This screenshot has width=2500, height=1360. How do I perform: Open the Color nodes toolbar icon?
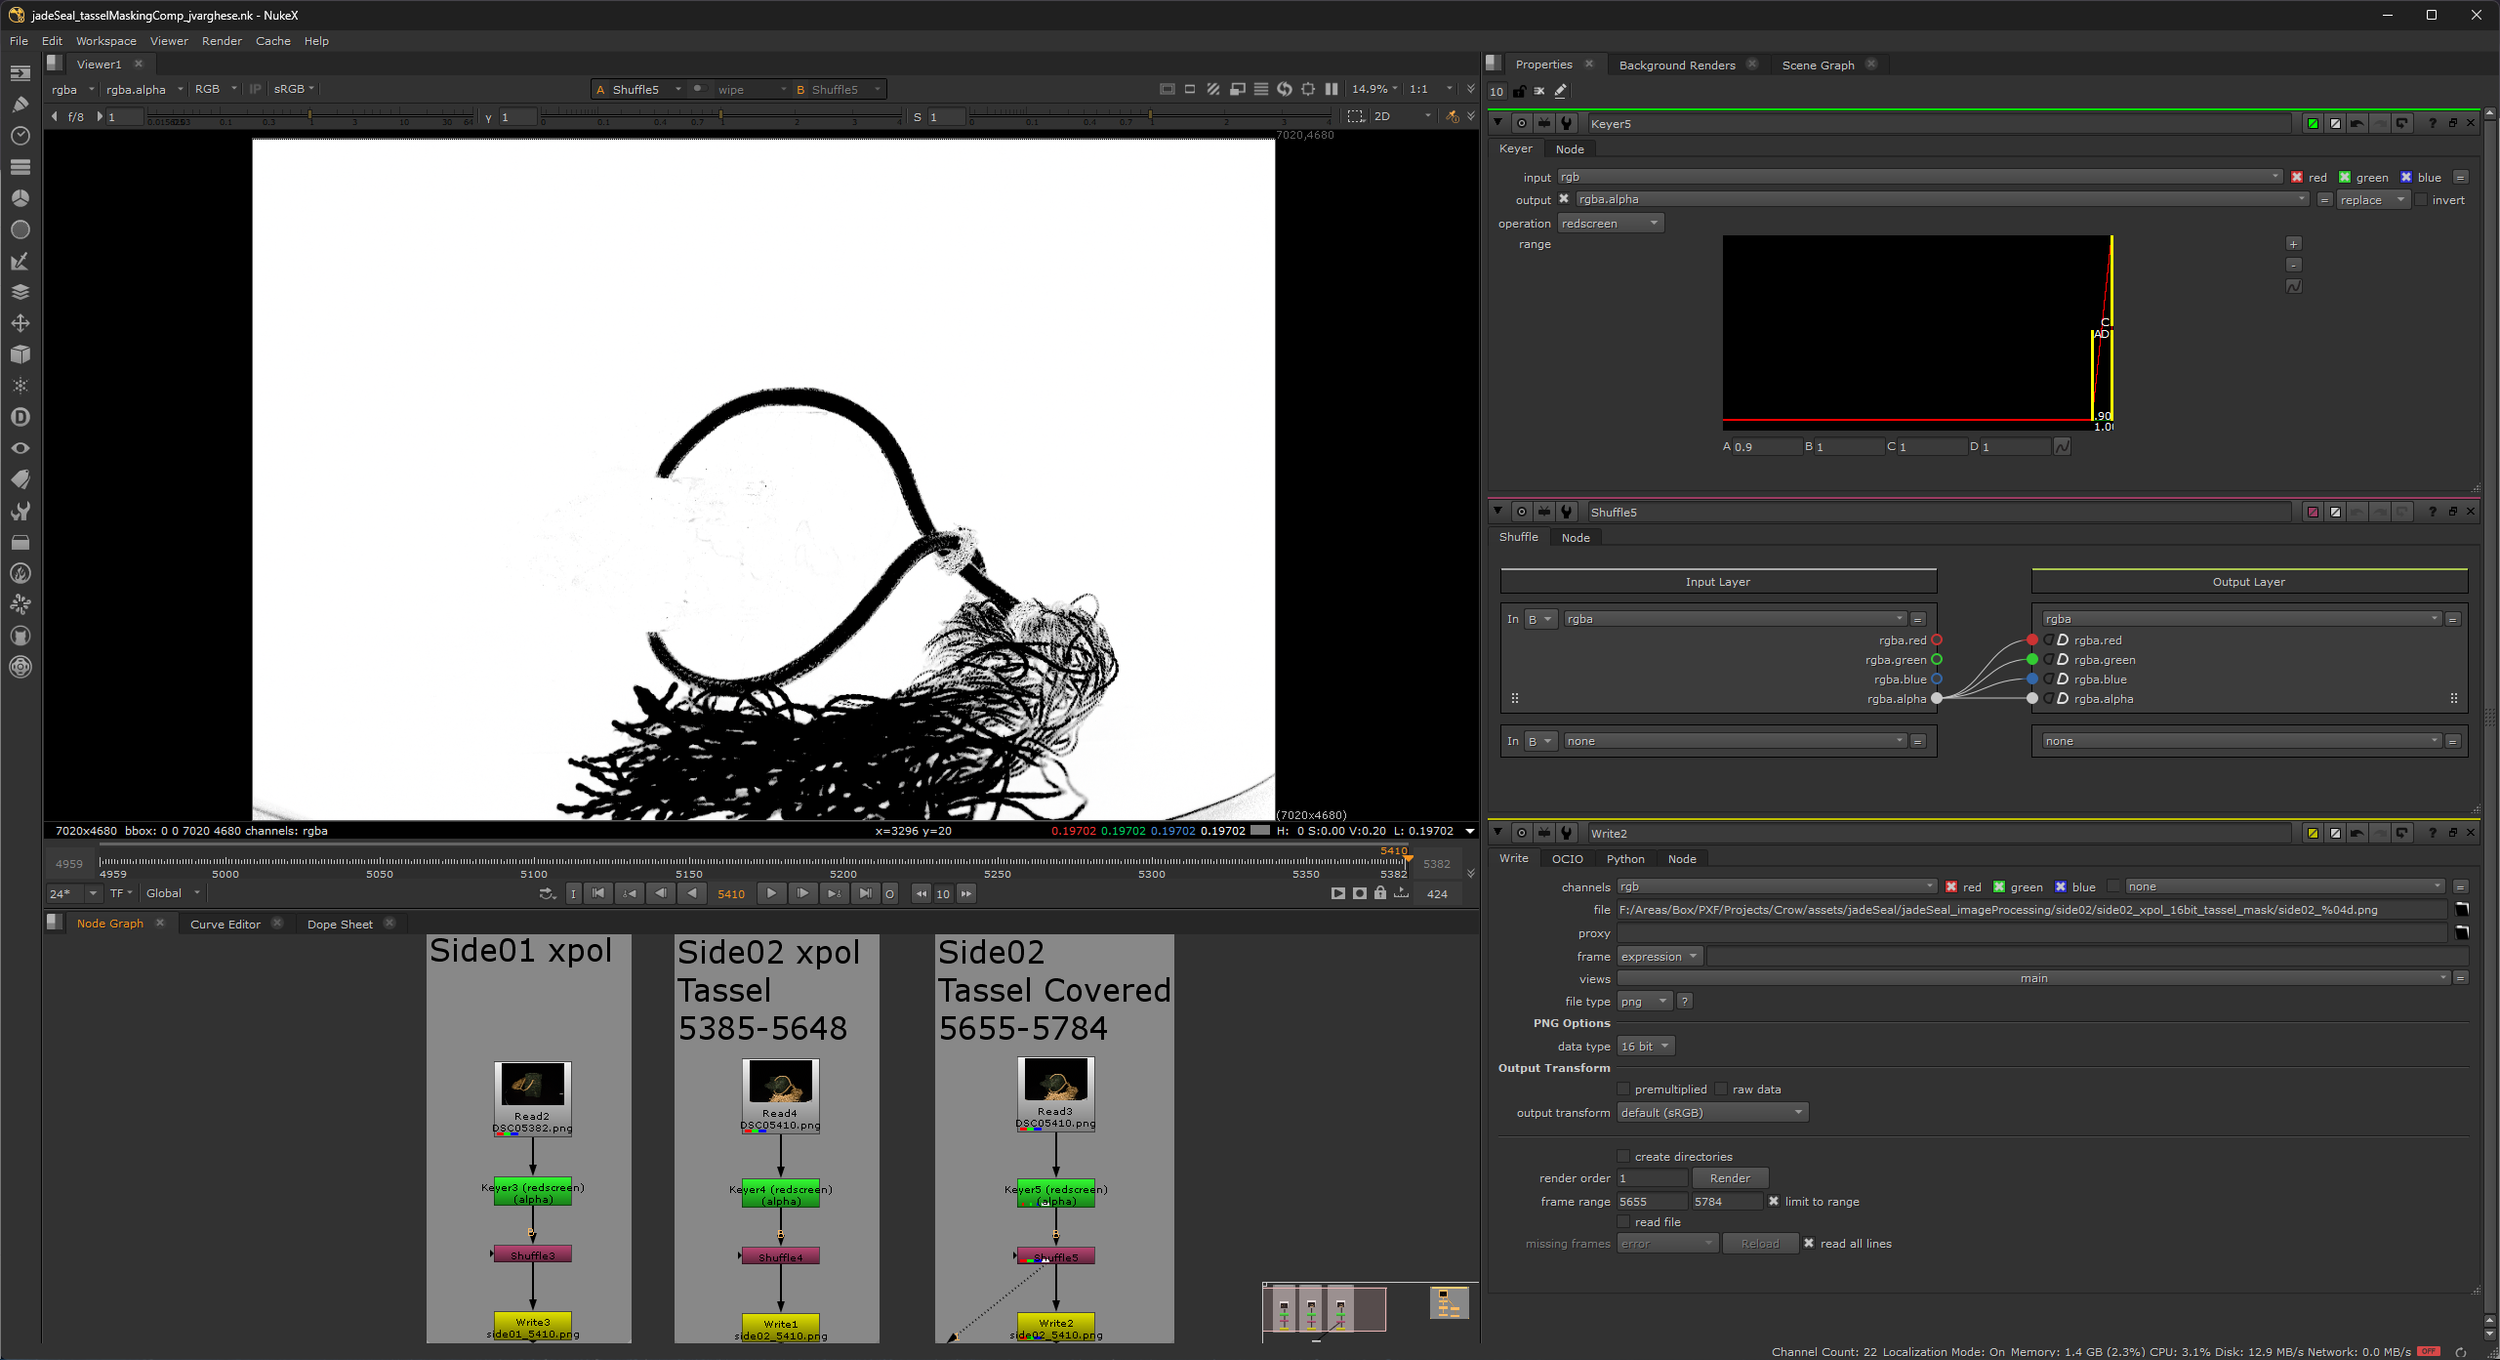(20, 198)
